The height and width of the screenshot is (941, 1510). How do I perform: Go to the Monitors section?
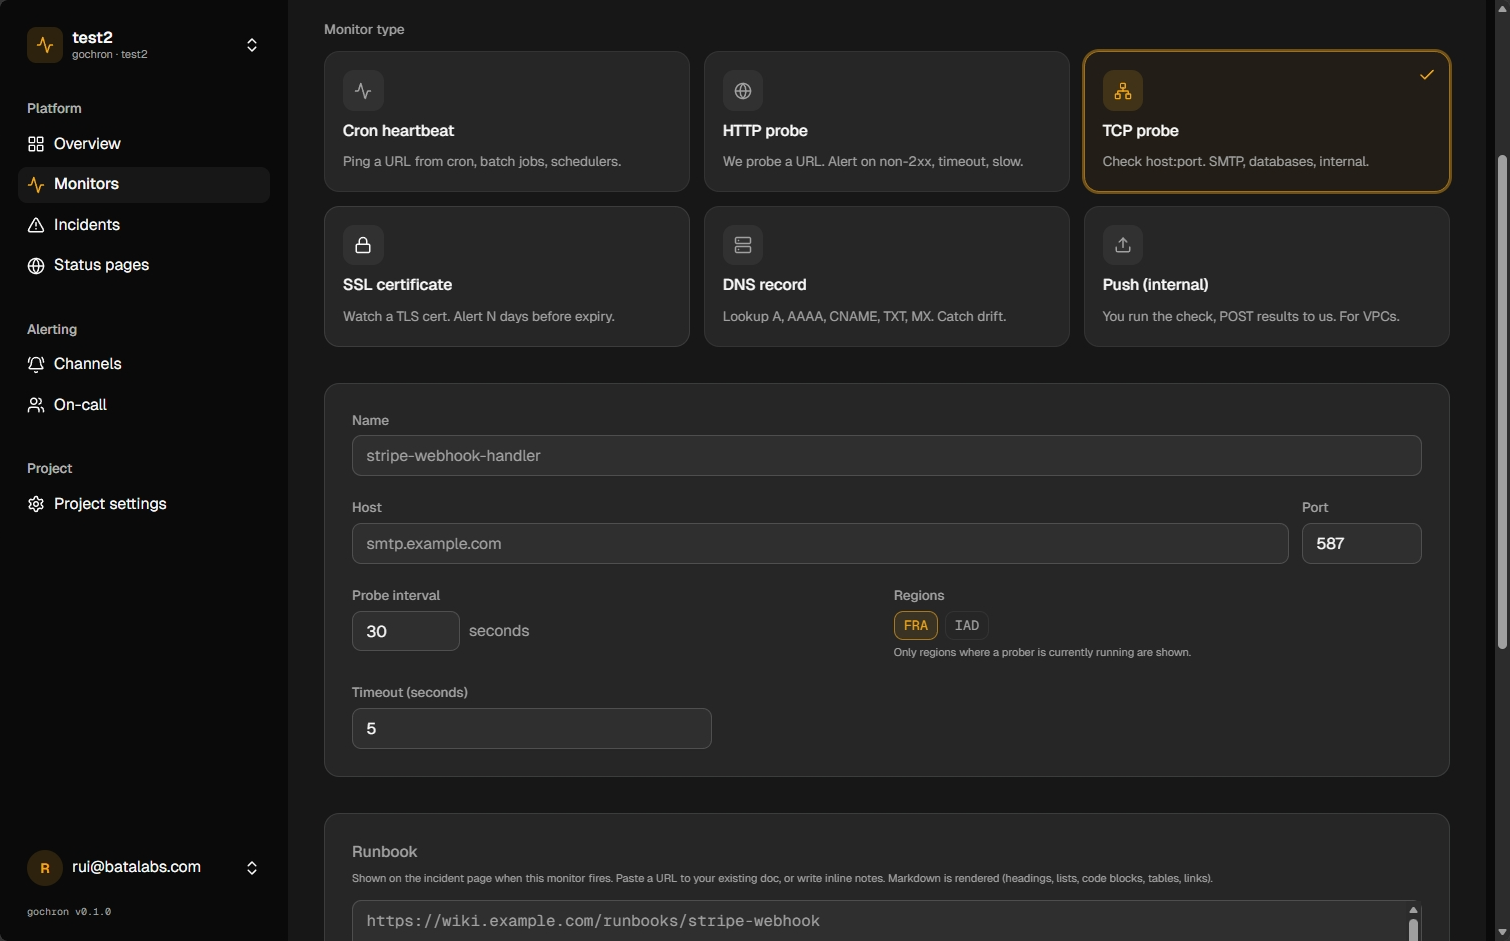(144, 185)
